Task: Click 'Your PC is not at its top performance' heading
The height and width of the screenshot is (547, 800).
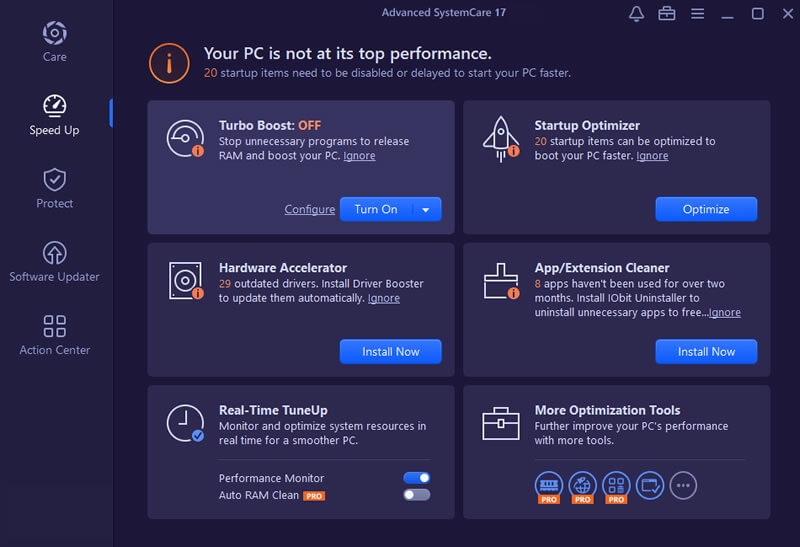Action: [x=347, y=54]
